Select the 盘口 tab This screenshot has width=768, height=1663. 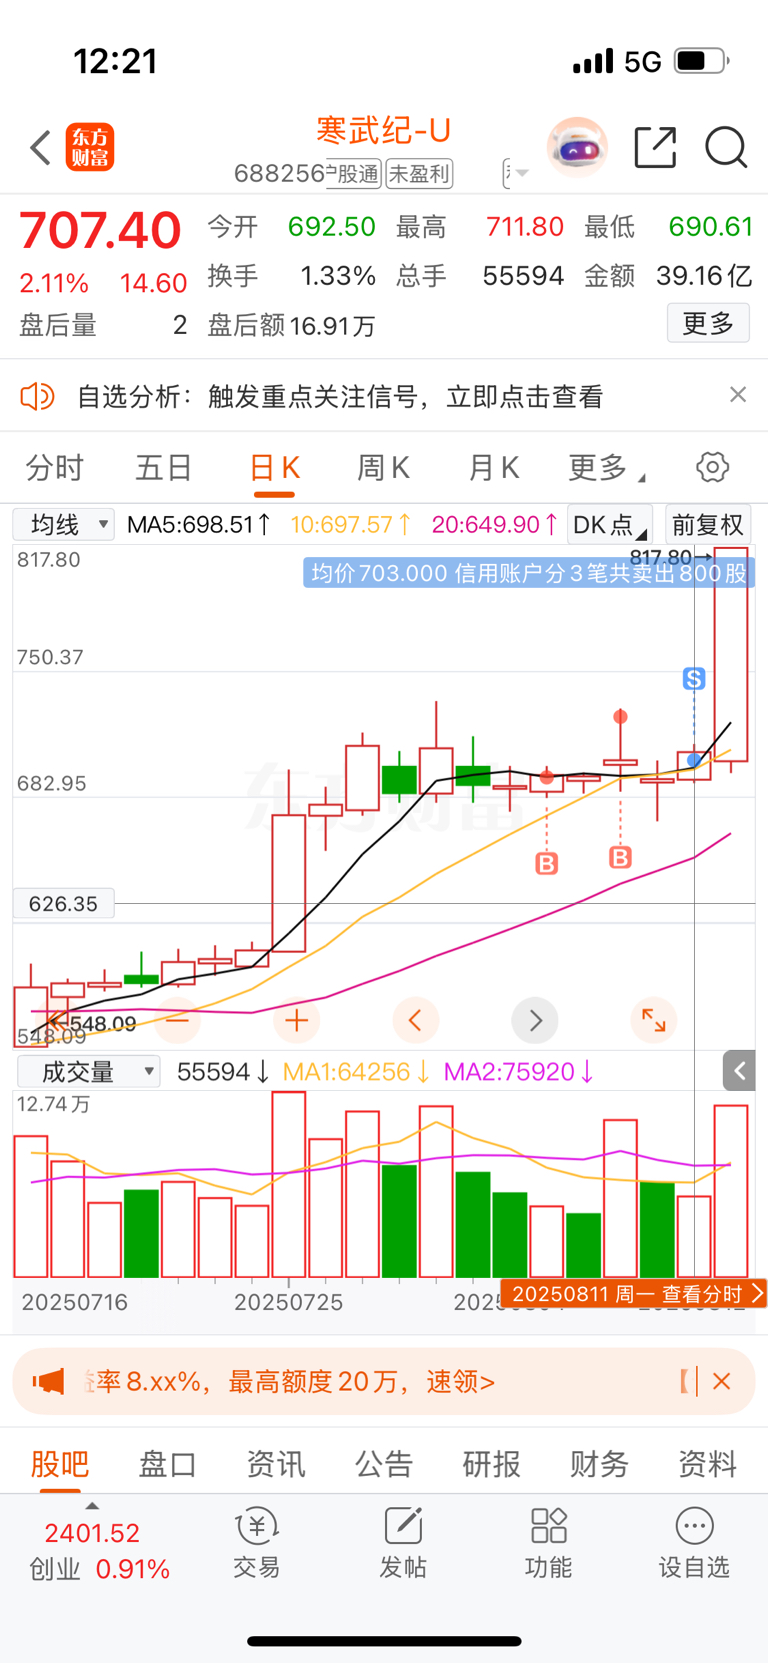(168, 1463)
